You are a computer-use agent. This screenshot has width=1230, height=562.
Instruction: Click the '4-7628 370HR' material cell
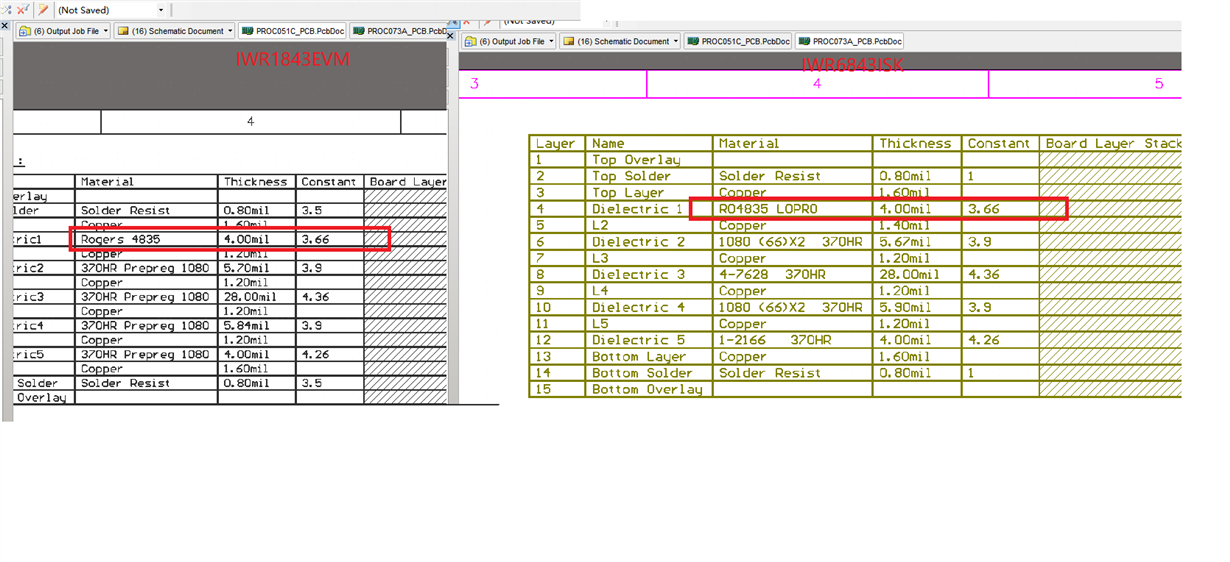coord(793,274)
